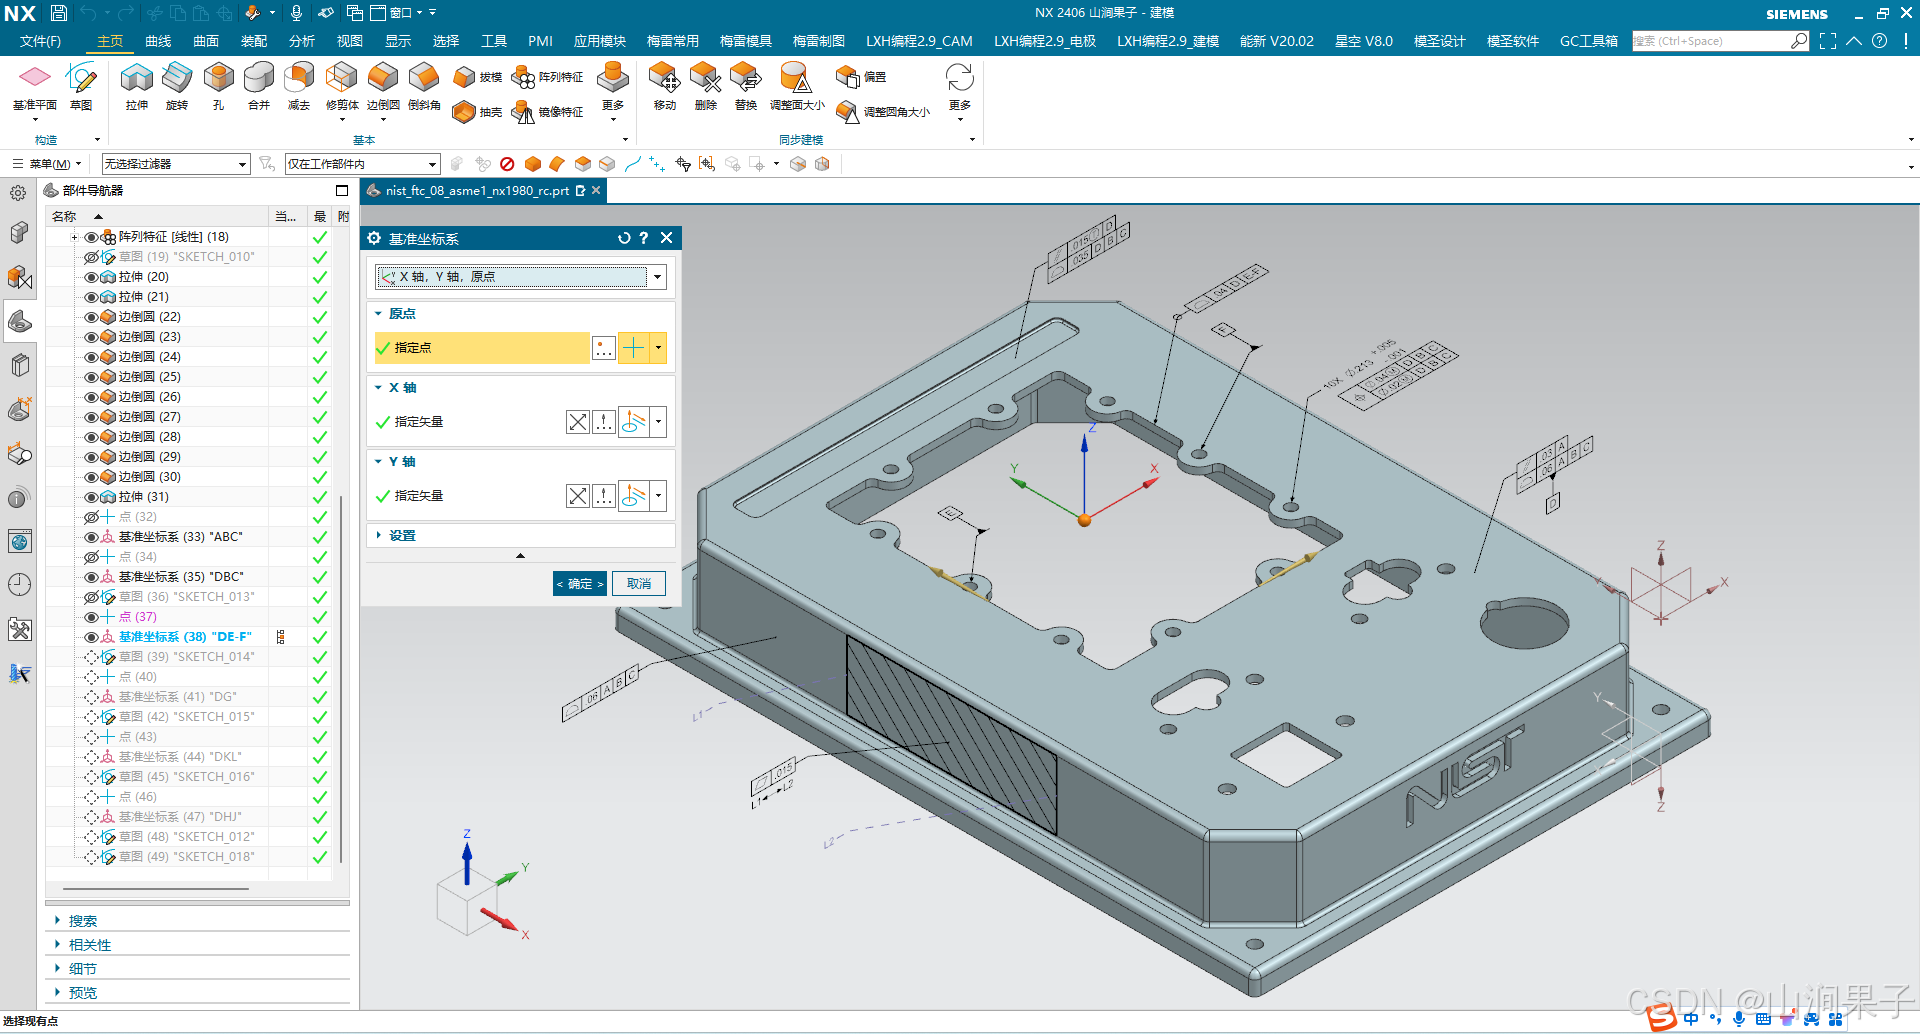Click the Offset (偏置) tool

coord(862,77)
